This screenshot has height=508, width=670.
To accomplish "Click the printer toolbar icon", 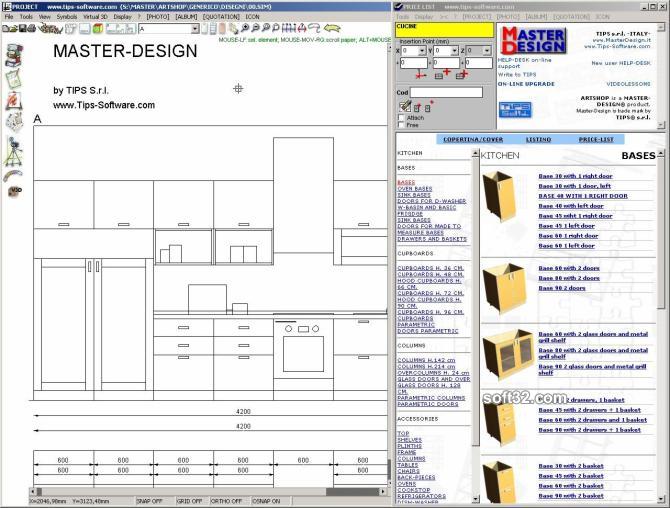I will [x=32, y=29].
